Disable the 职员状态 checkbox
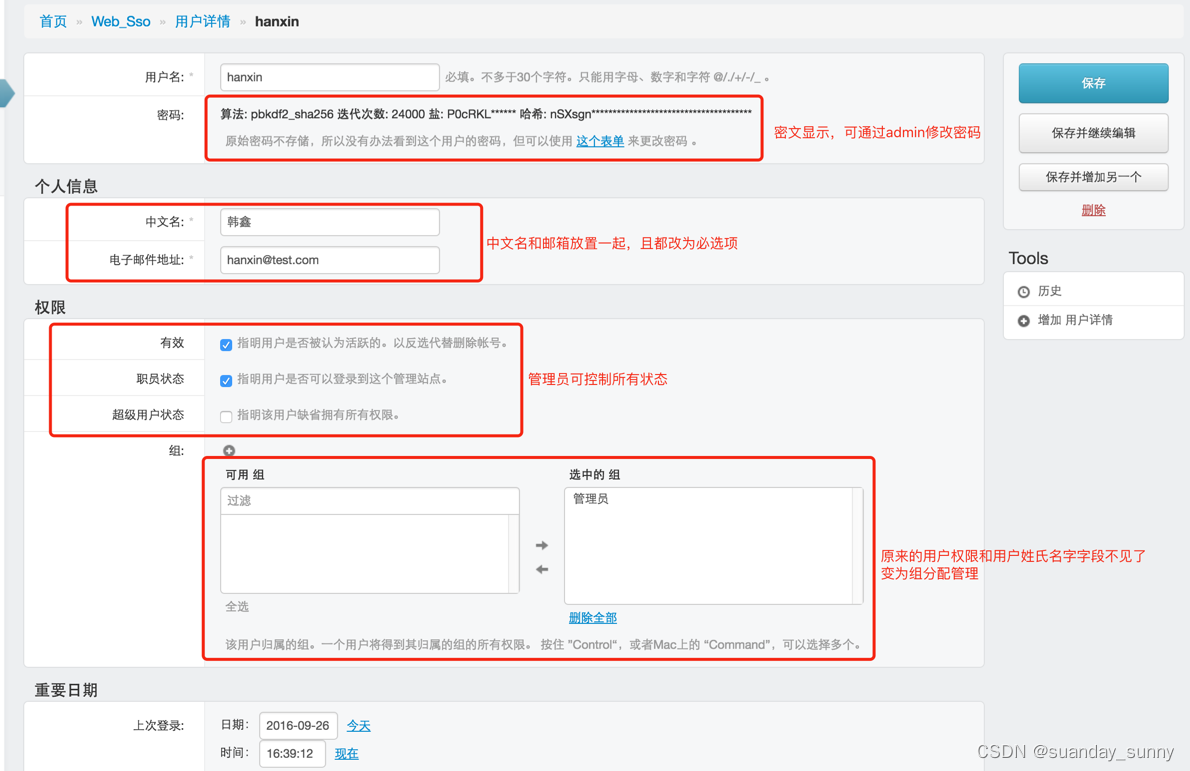Viewport: 1190px width, 771px height. 225,380
